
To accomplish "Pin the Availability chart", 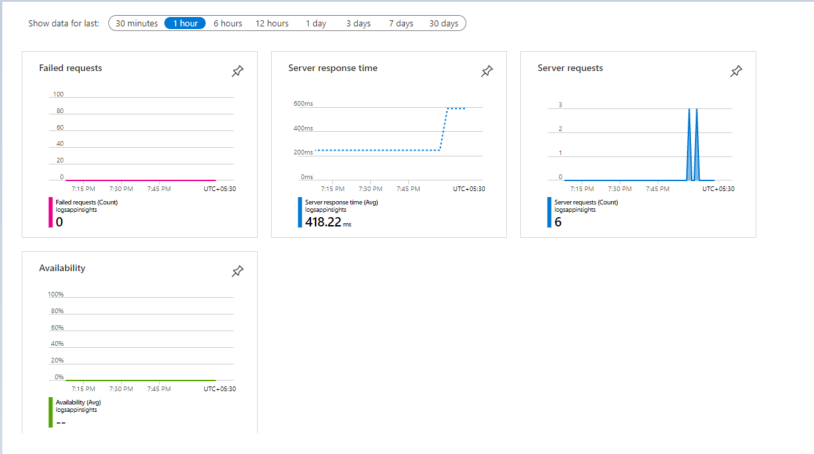I will (x=237, y=271).
